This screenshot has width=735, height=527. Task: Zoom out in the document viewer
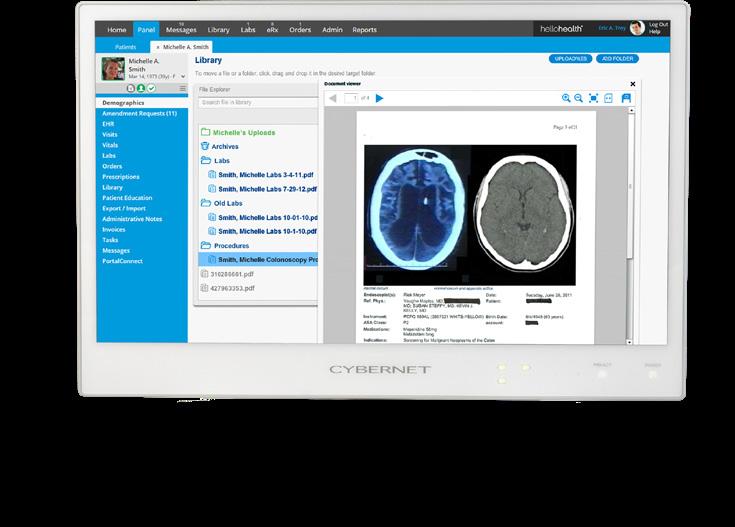[x=579, y=98]
